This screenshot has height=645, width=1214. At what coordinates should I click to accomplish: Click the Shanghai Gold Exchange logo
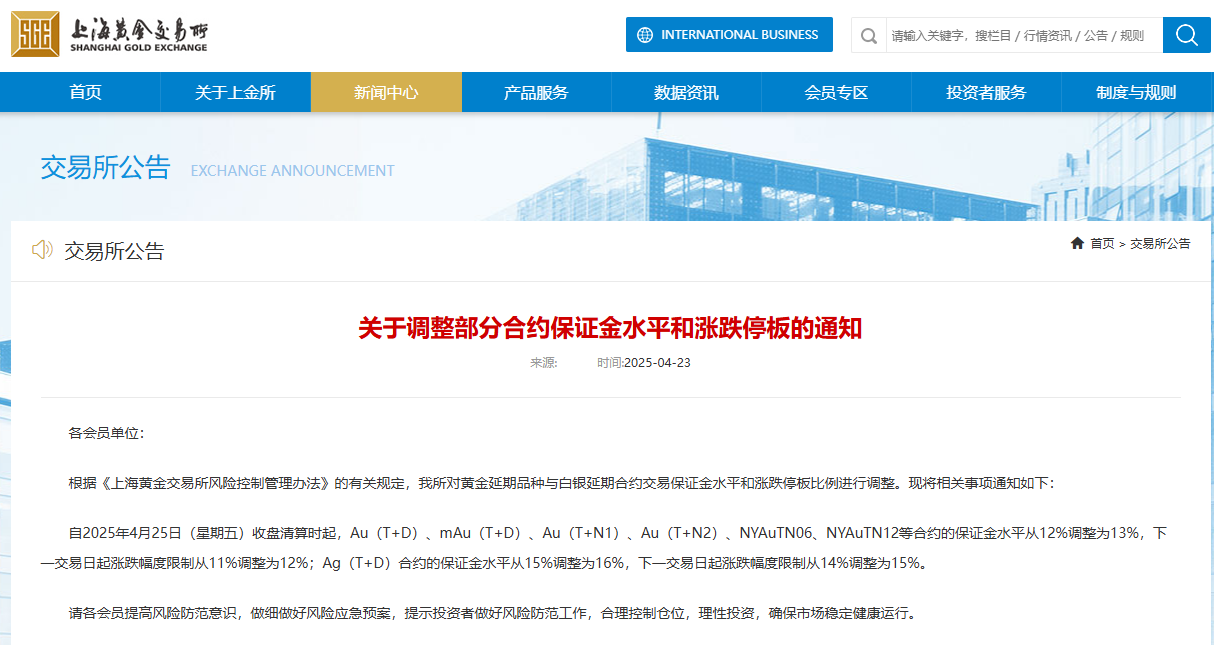110,35
